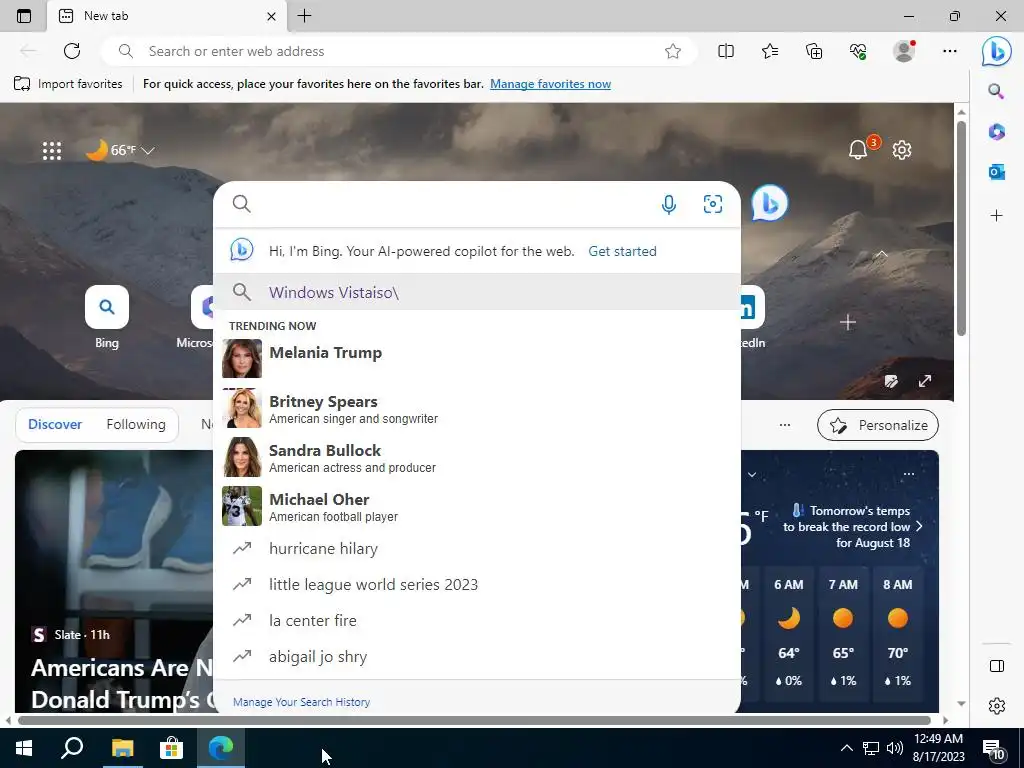Viewport: 1024px width, 768px height.
Task: Click Get started for Bing copilot
Action: [622, 251]
